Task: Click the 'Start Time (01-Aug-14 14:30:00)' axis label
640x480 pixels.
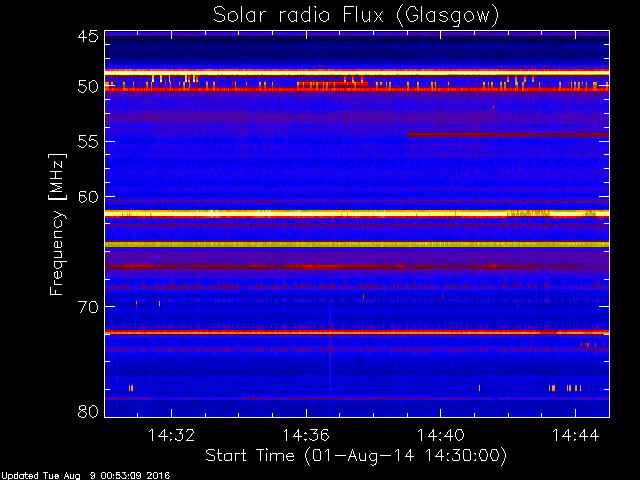Action: coord(356,456)
